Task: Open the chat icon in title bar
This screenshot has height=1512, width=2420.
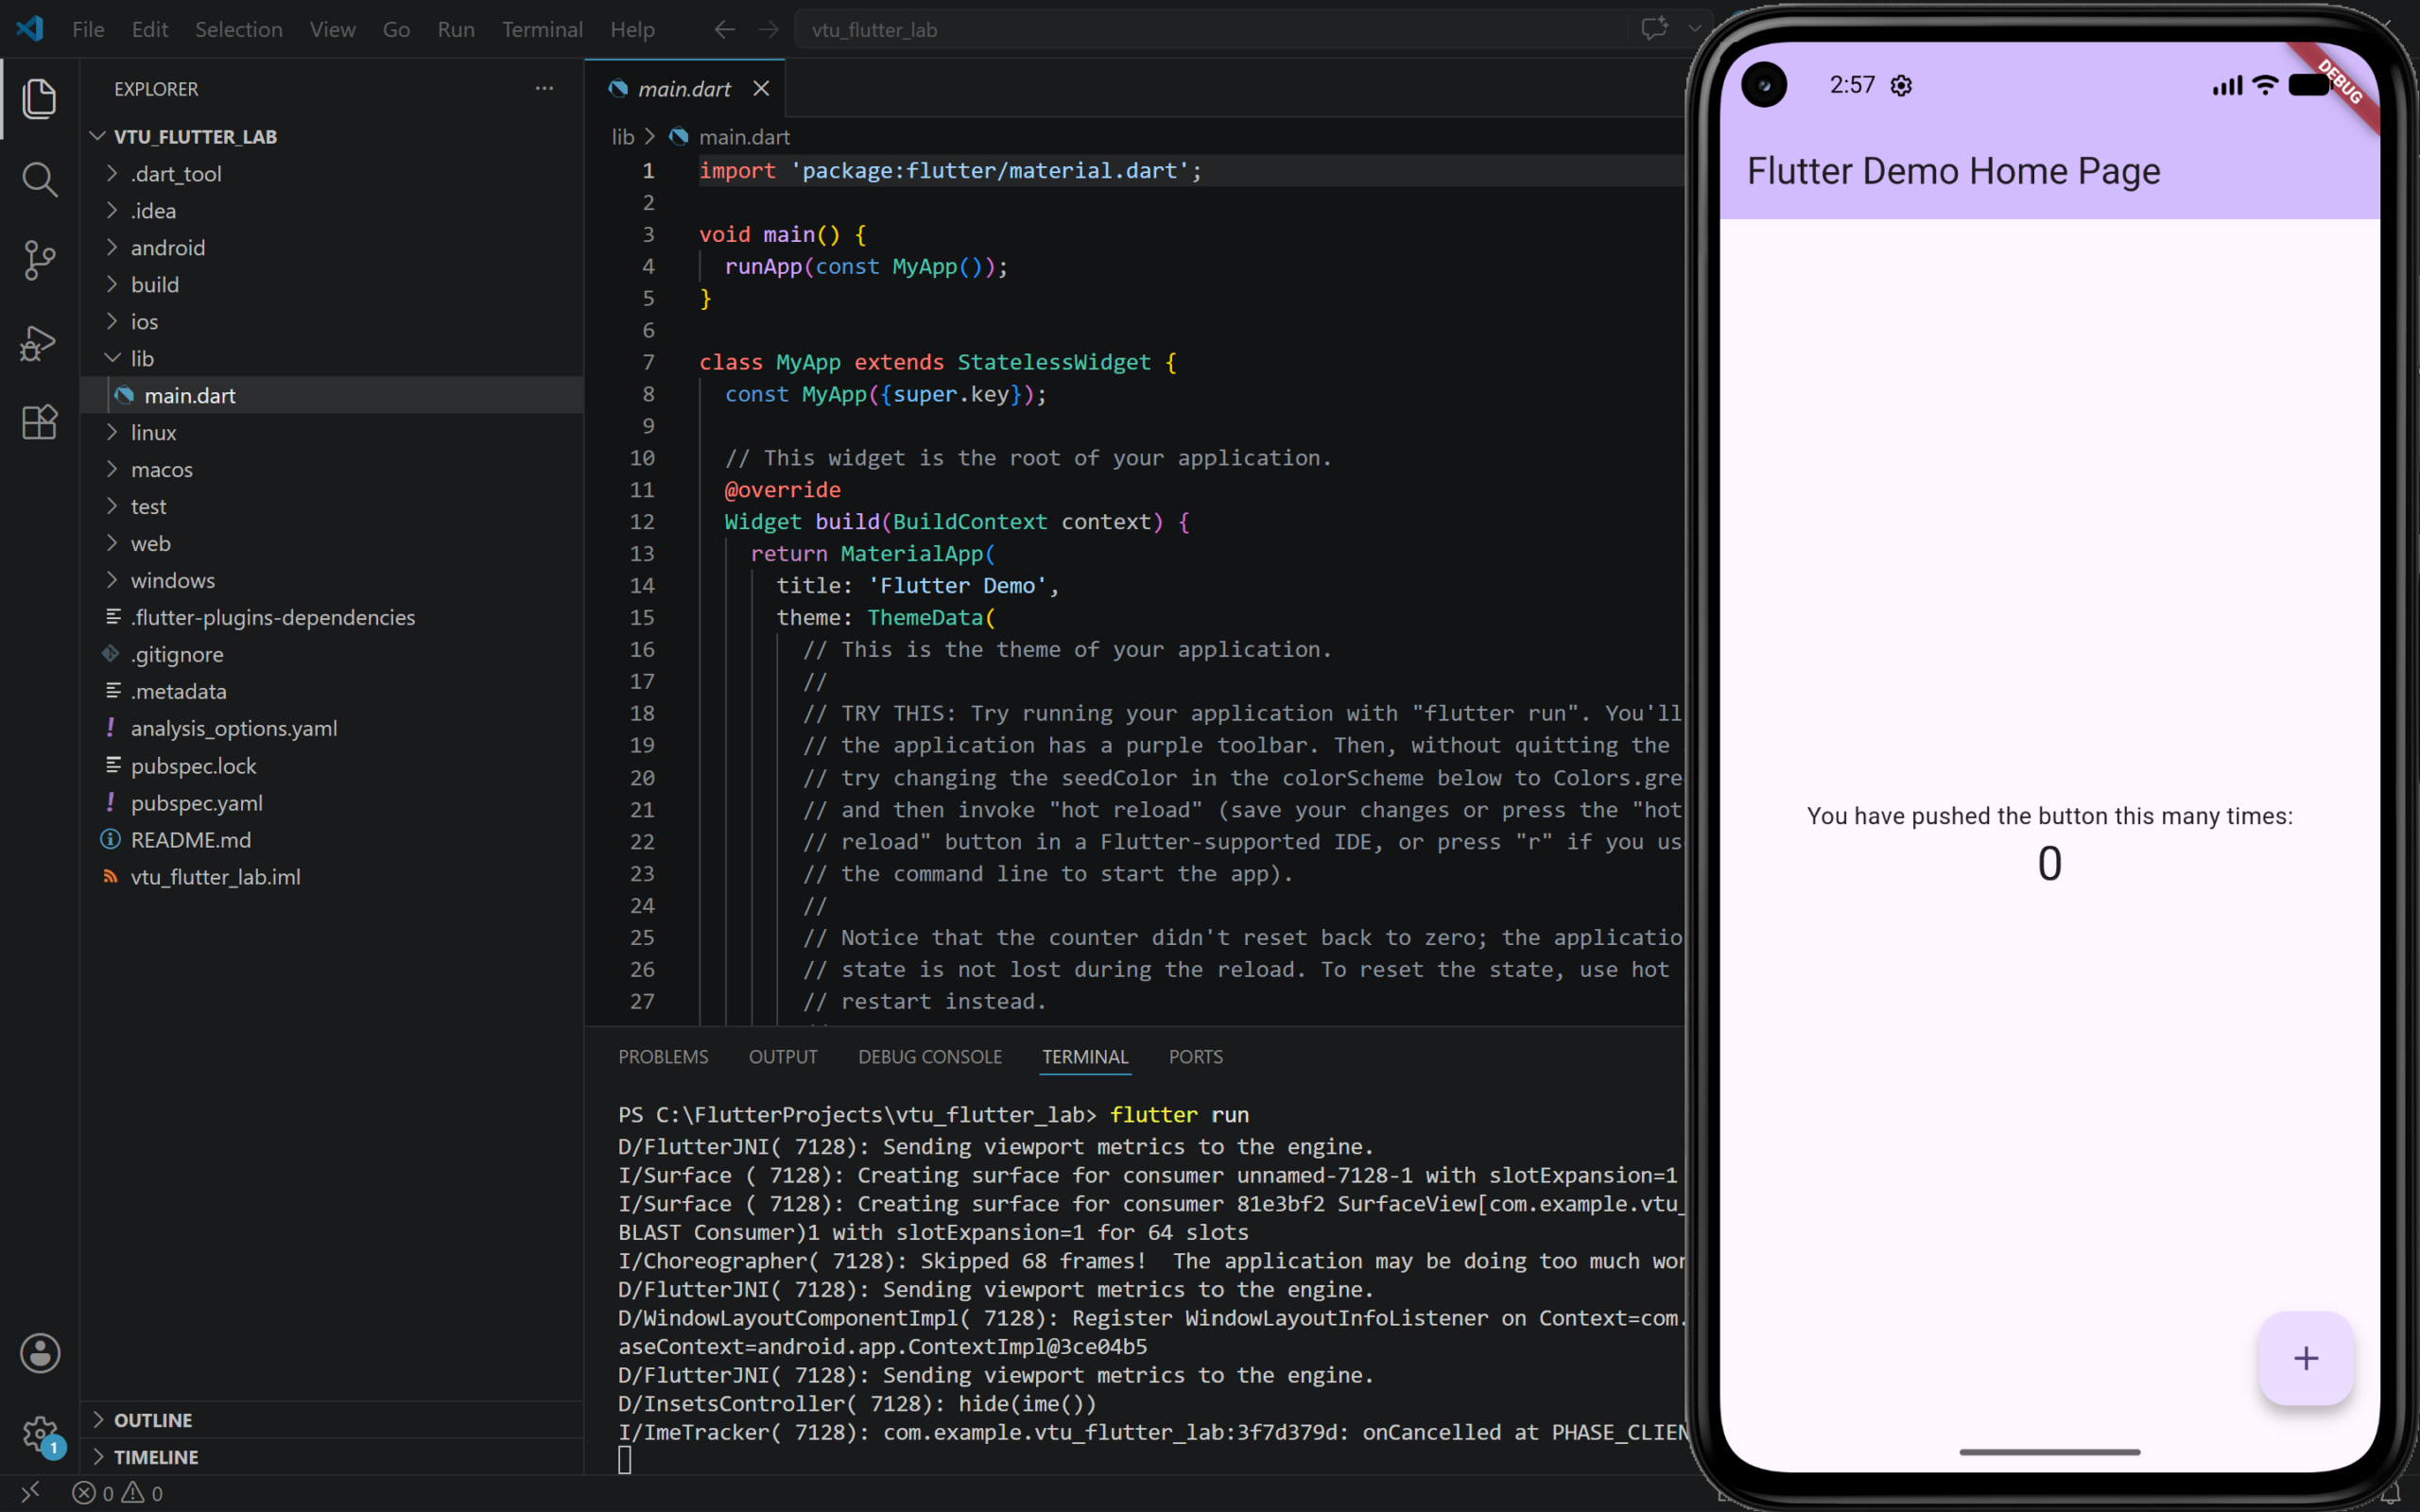Action: (x=1654, y=29)
